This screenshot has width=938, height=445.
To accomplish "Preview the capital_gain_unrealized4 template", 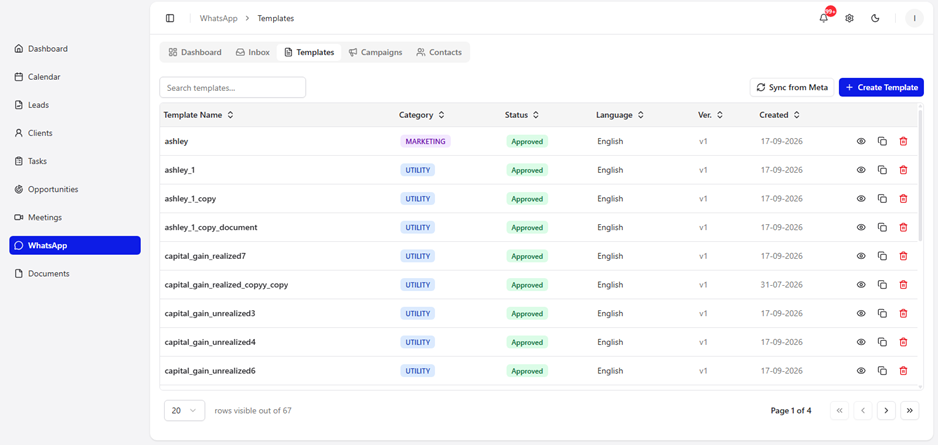I will click(861, 342).
